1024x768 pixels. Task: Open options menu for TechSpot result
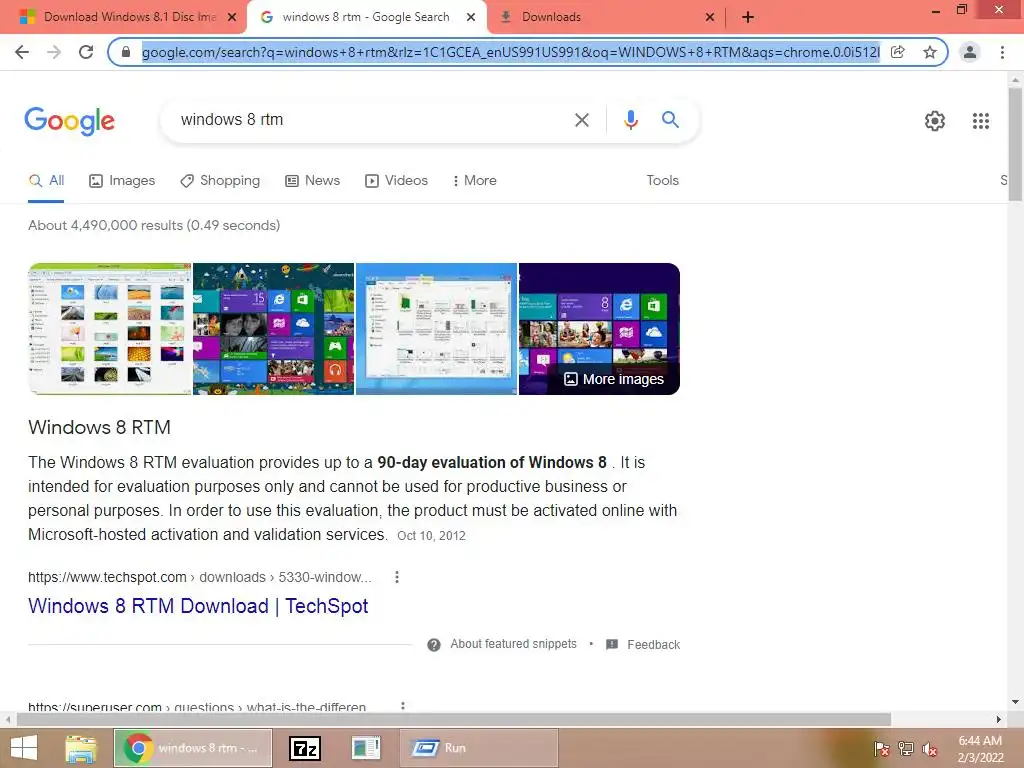coord(396,577)
